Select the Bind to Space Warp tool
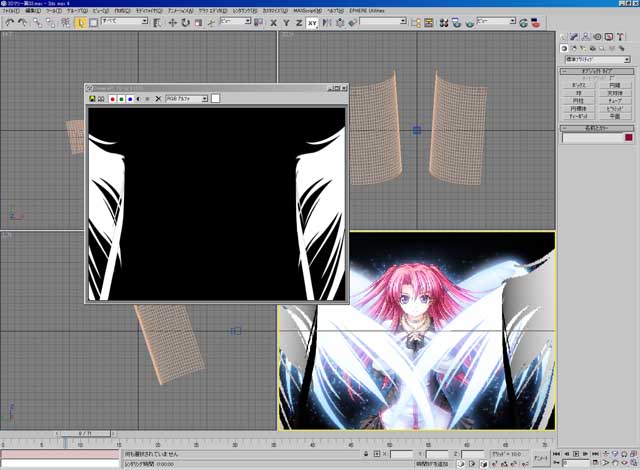The width and height of the screenshot is (640, 470). pyautogui.click(x=65, y=23)
